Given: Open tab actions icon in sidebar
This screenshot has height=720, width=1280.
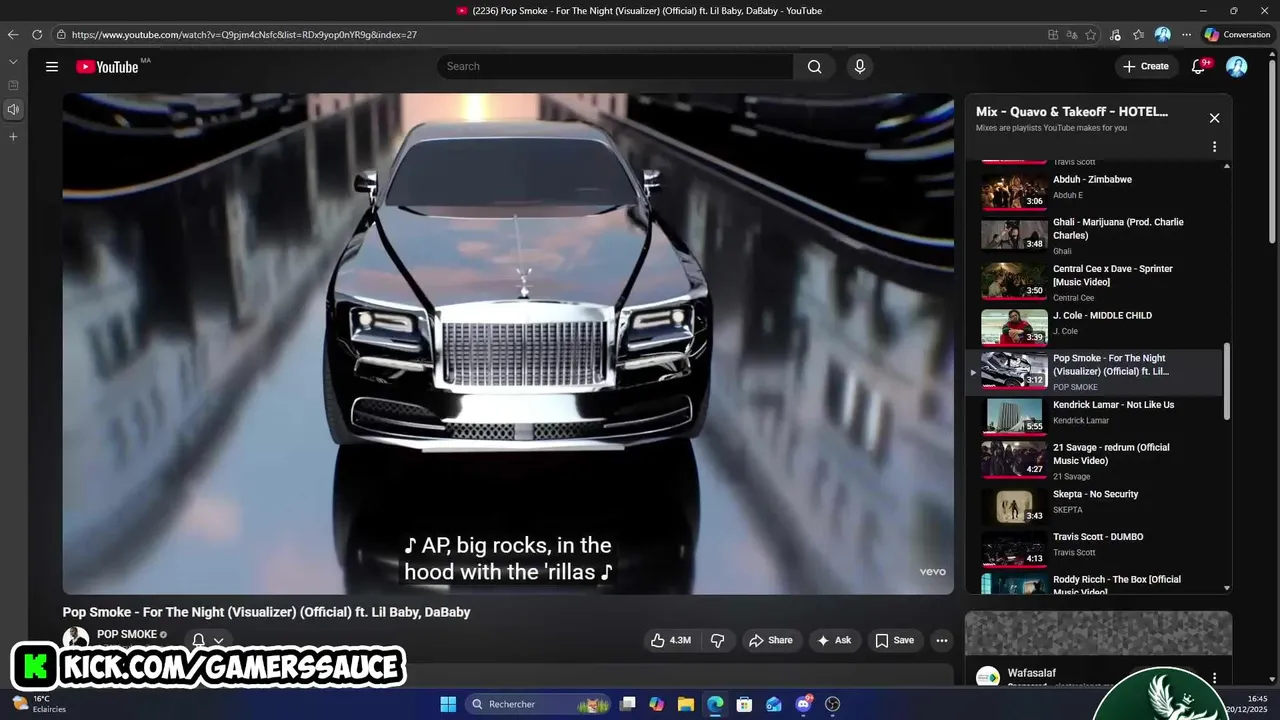Looking at the screenshot, I should pyautogui.click(x=13, y=85).
